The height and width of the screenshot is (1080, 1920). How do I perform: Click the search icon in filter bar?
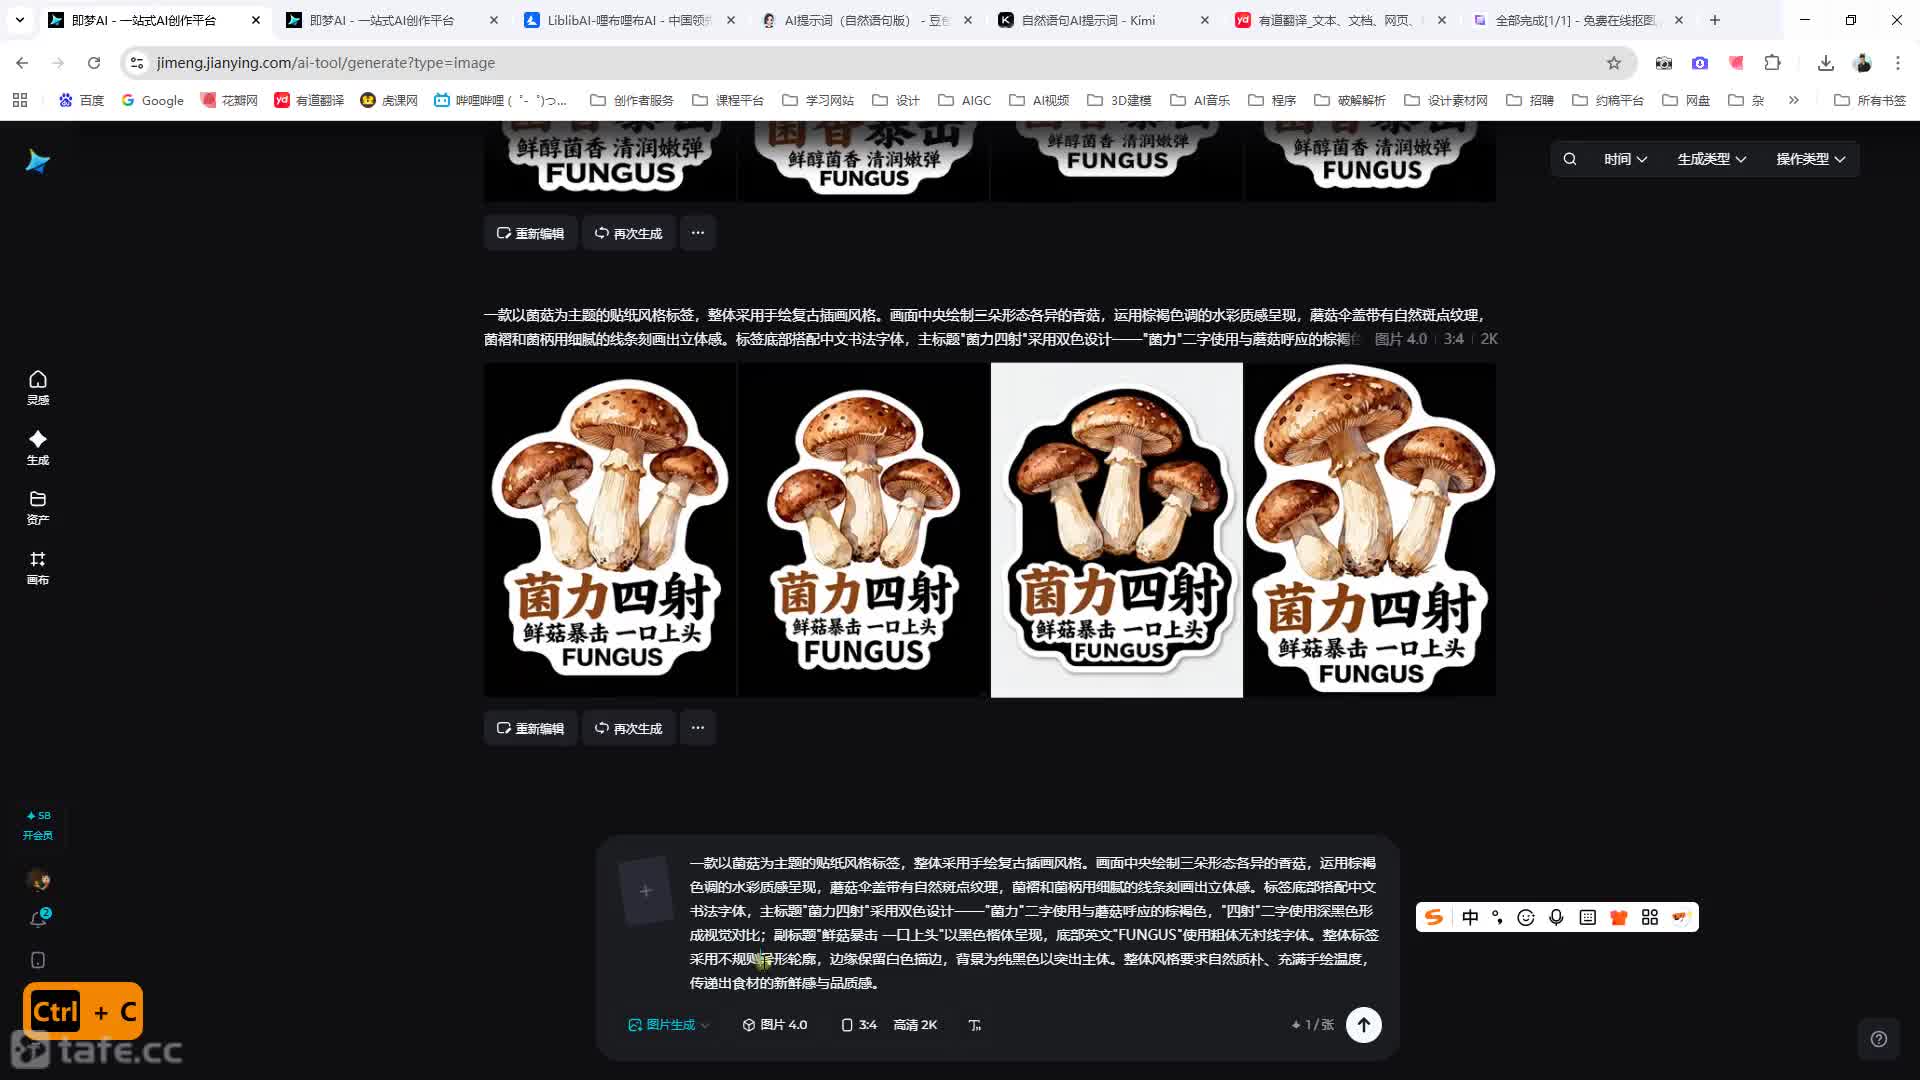tap(1569, 159)
